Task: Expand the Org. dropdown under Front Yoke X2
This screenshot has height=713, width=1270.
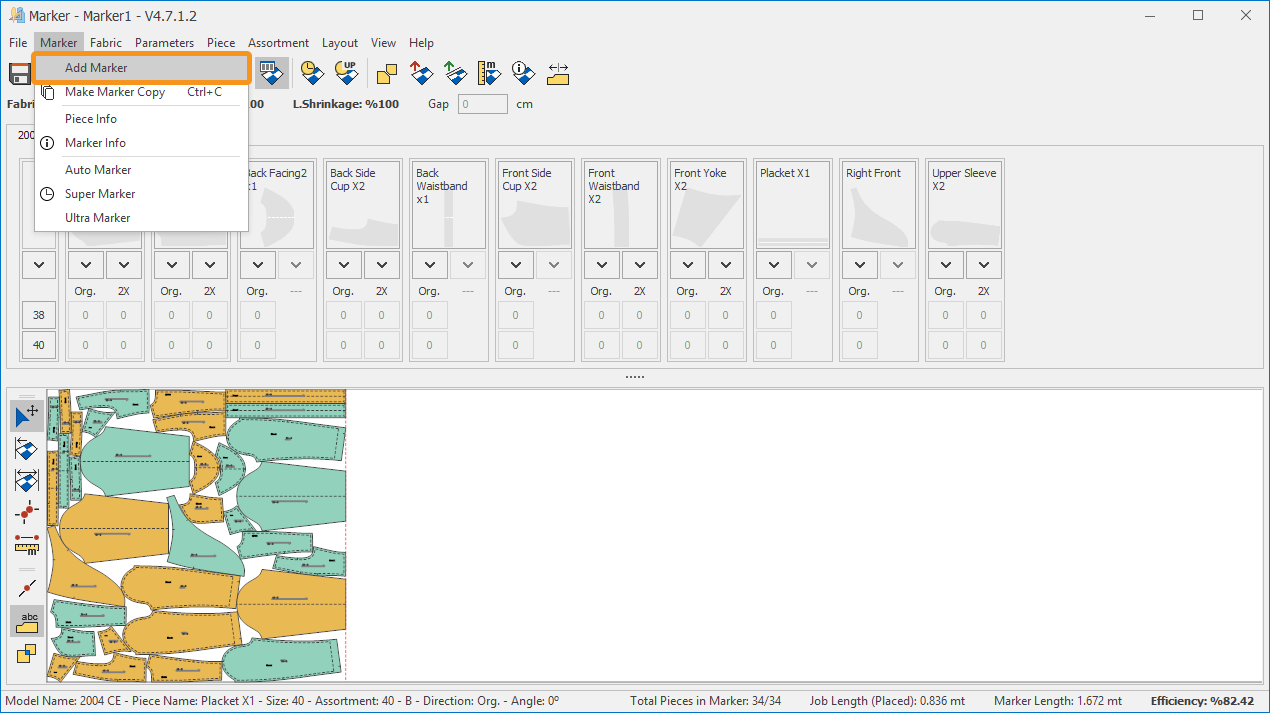Action: coord(688,265)
